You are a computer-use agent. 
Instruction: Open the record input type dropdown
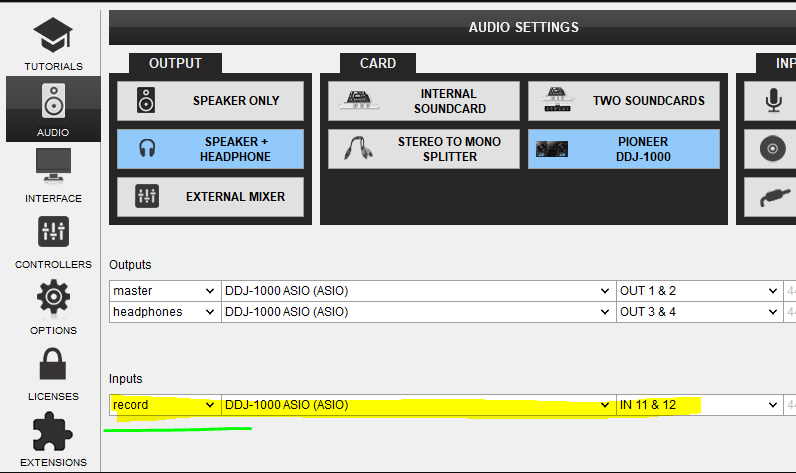pyautogui.click(x=165, y=405)
